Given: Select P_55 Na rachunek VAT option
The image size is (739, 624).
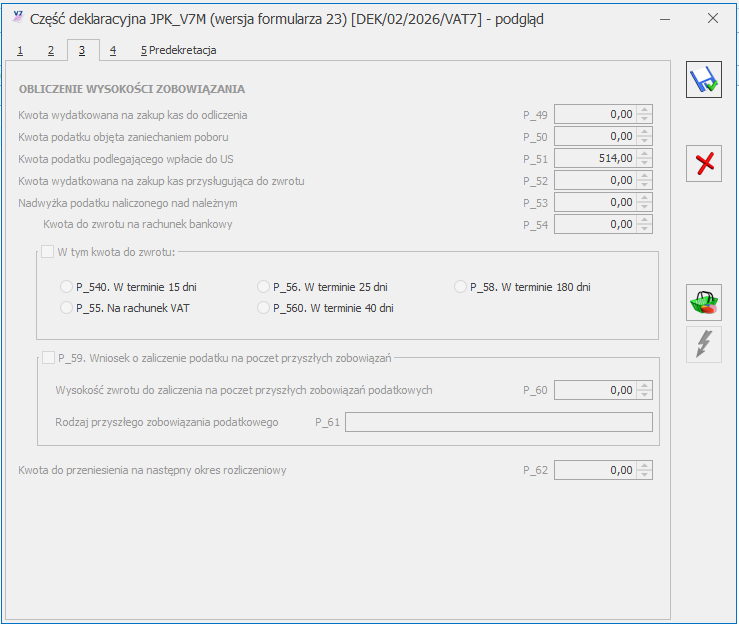Looking at the screenshot, I should 67,308.
